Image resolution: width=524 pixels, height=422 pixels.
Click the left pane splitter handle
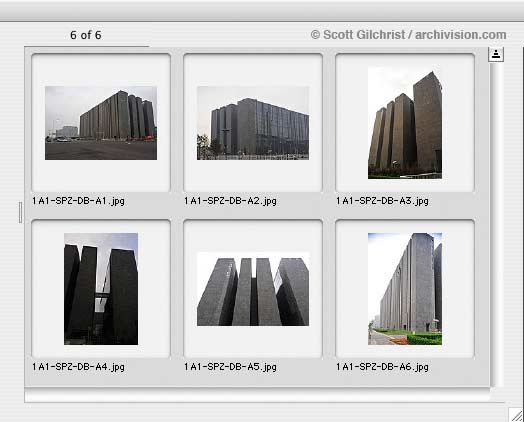pos(20,212)
